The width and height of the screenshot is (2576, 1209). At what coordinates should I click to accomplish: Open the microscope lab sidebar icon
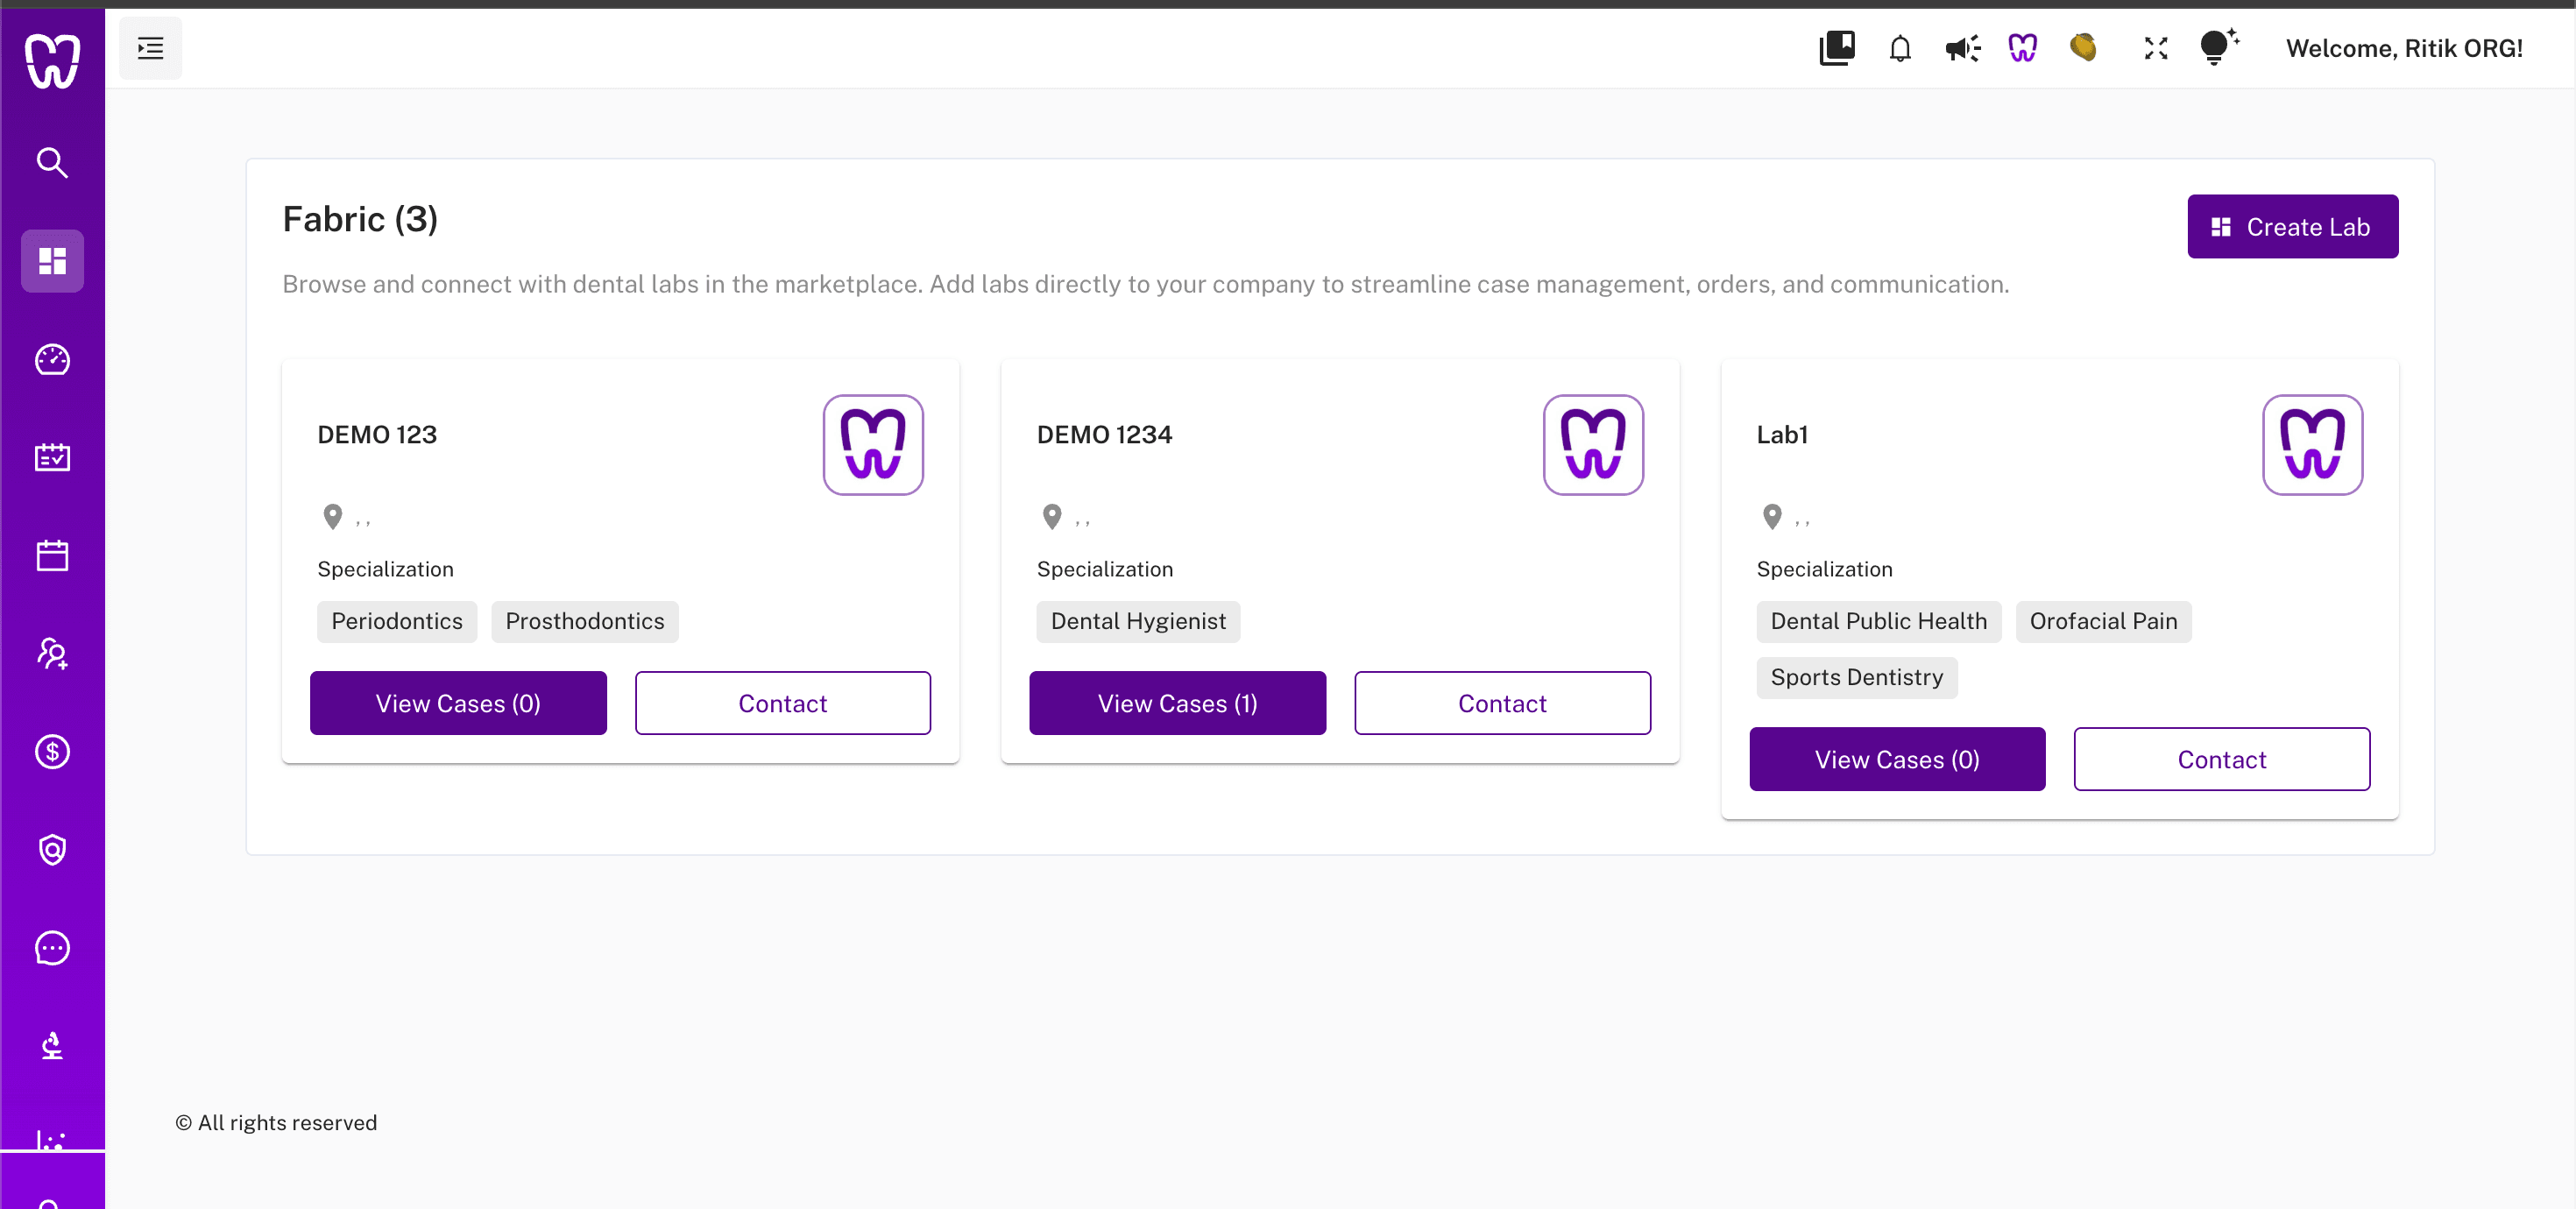[x=52, y=1045]
